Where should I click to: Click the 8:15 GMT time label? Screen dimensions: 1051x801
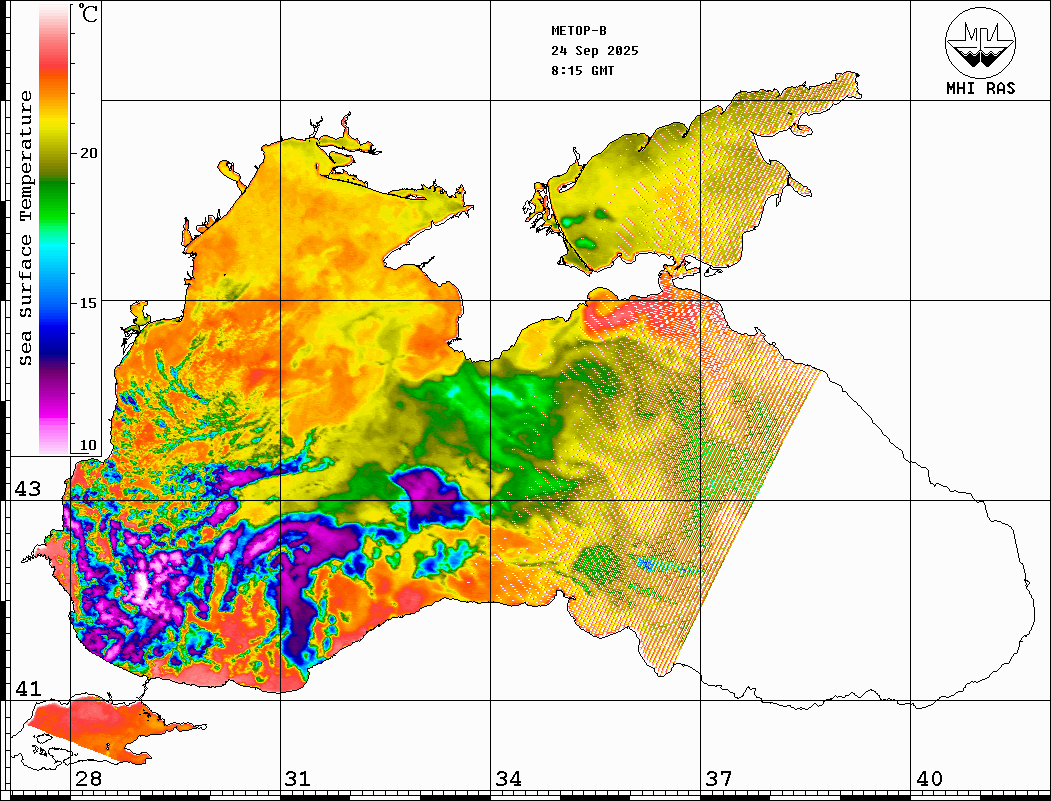point(582,71)
